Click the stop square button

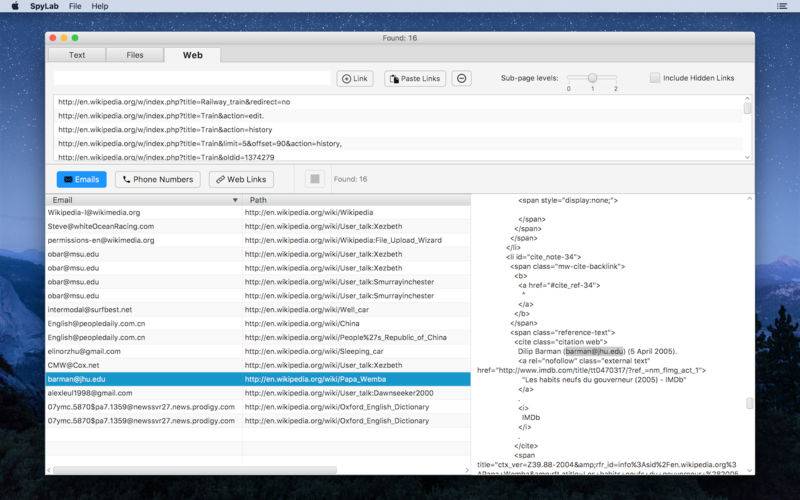(x=315, y=179)
